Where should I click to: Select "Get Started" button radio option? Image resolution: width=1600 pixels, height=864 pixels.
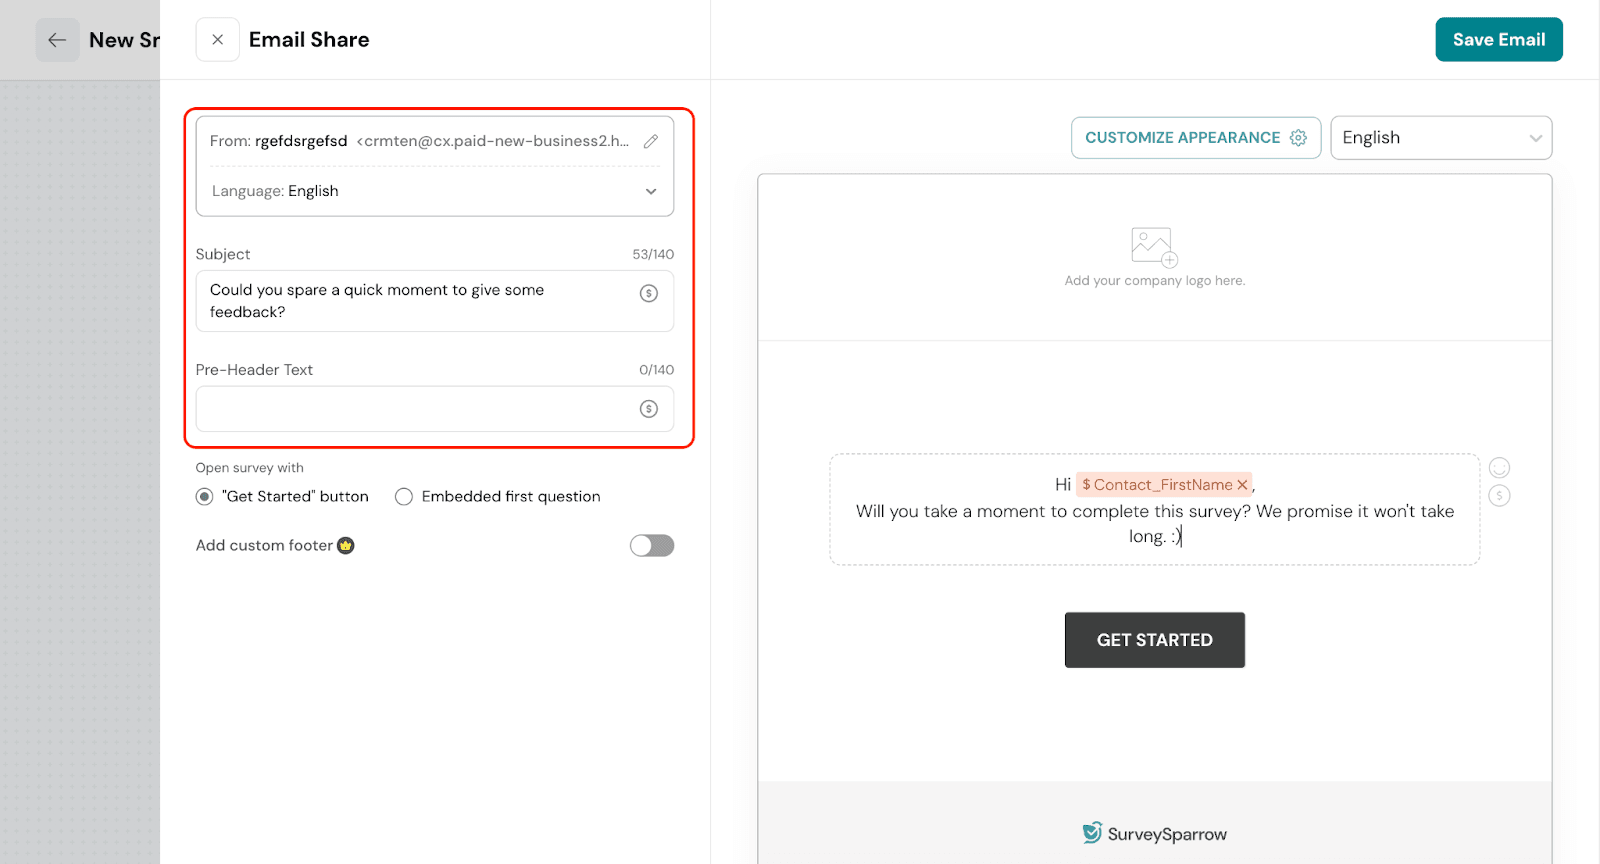pyautogui.click(x=205, y=497)
